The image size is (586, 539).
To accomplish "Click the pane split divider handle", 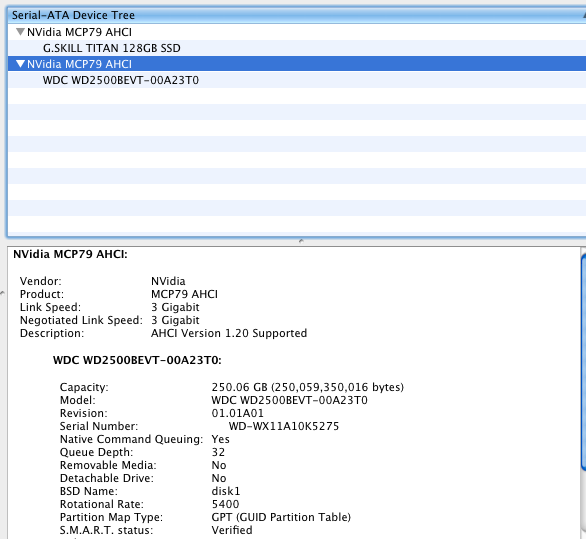I will (x=301, y=241).
